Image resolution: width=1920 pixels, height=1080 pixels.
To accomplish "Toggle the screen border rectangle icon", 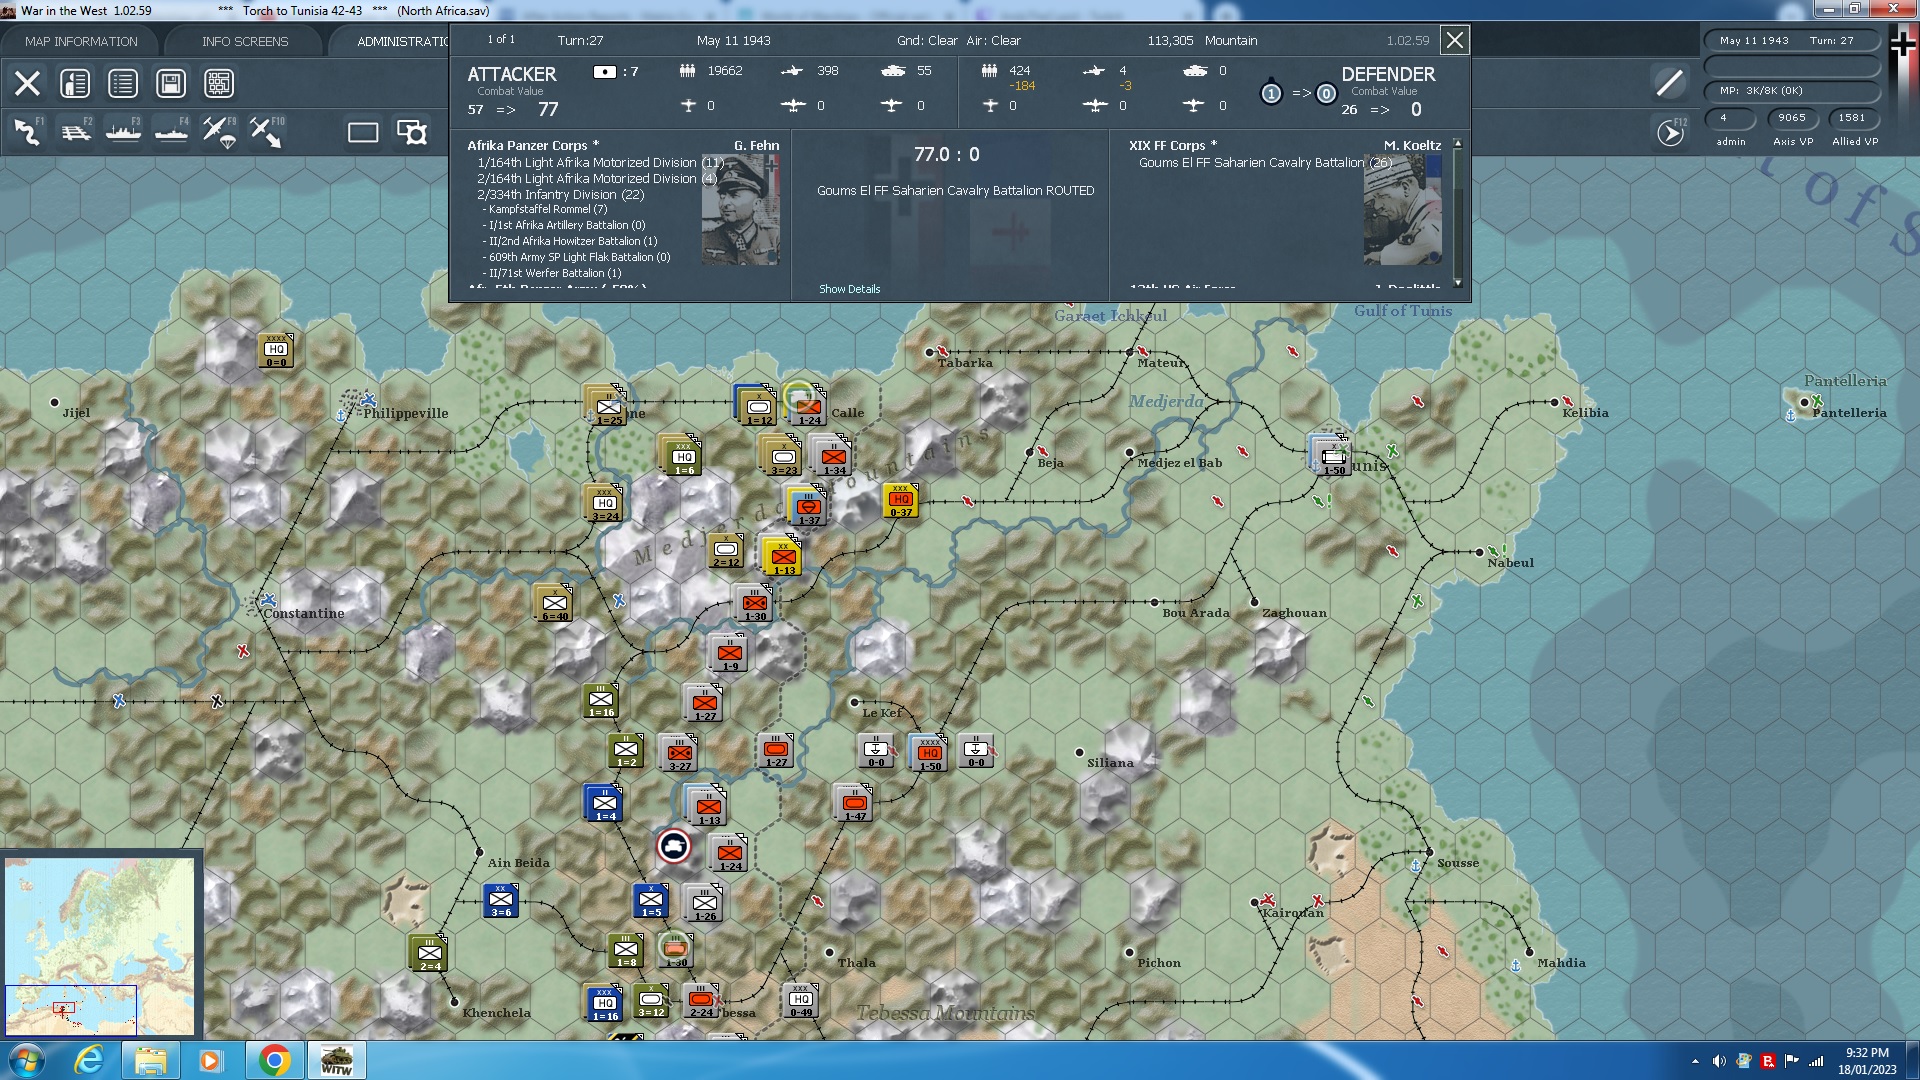I will click(362, 131).
